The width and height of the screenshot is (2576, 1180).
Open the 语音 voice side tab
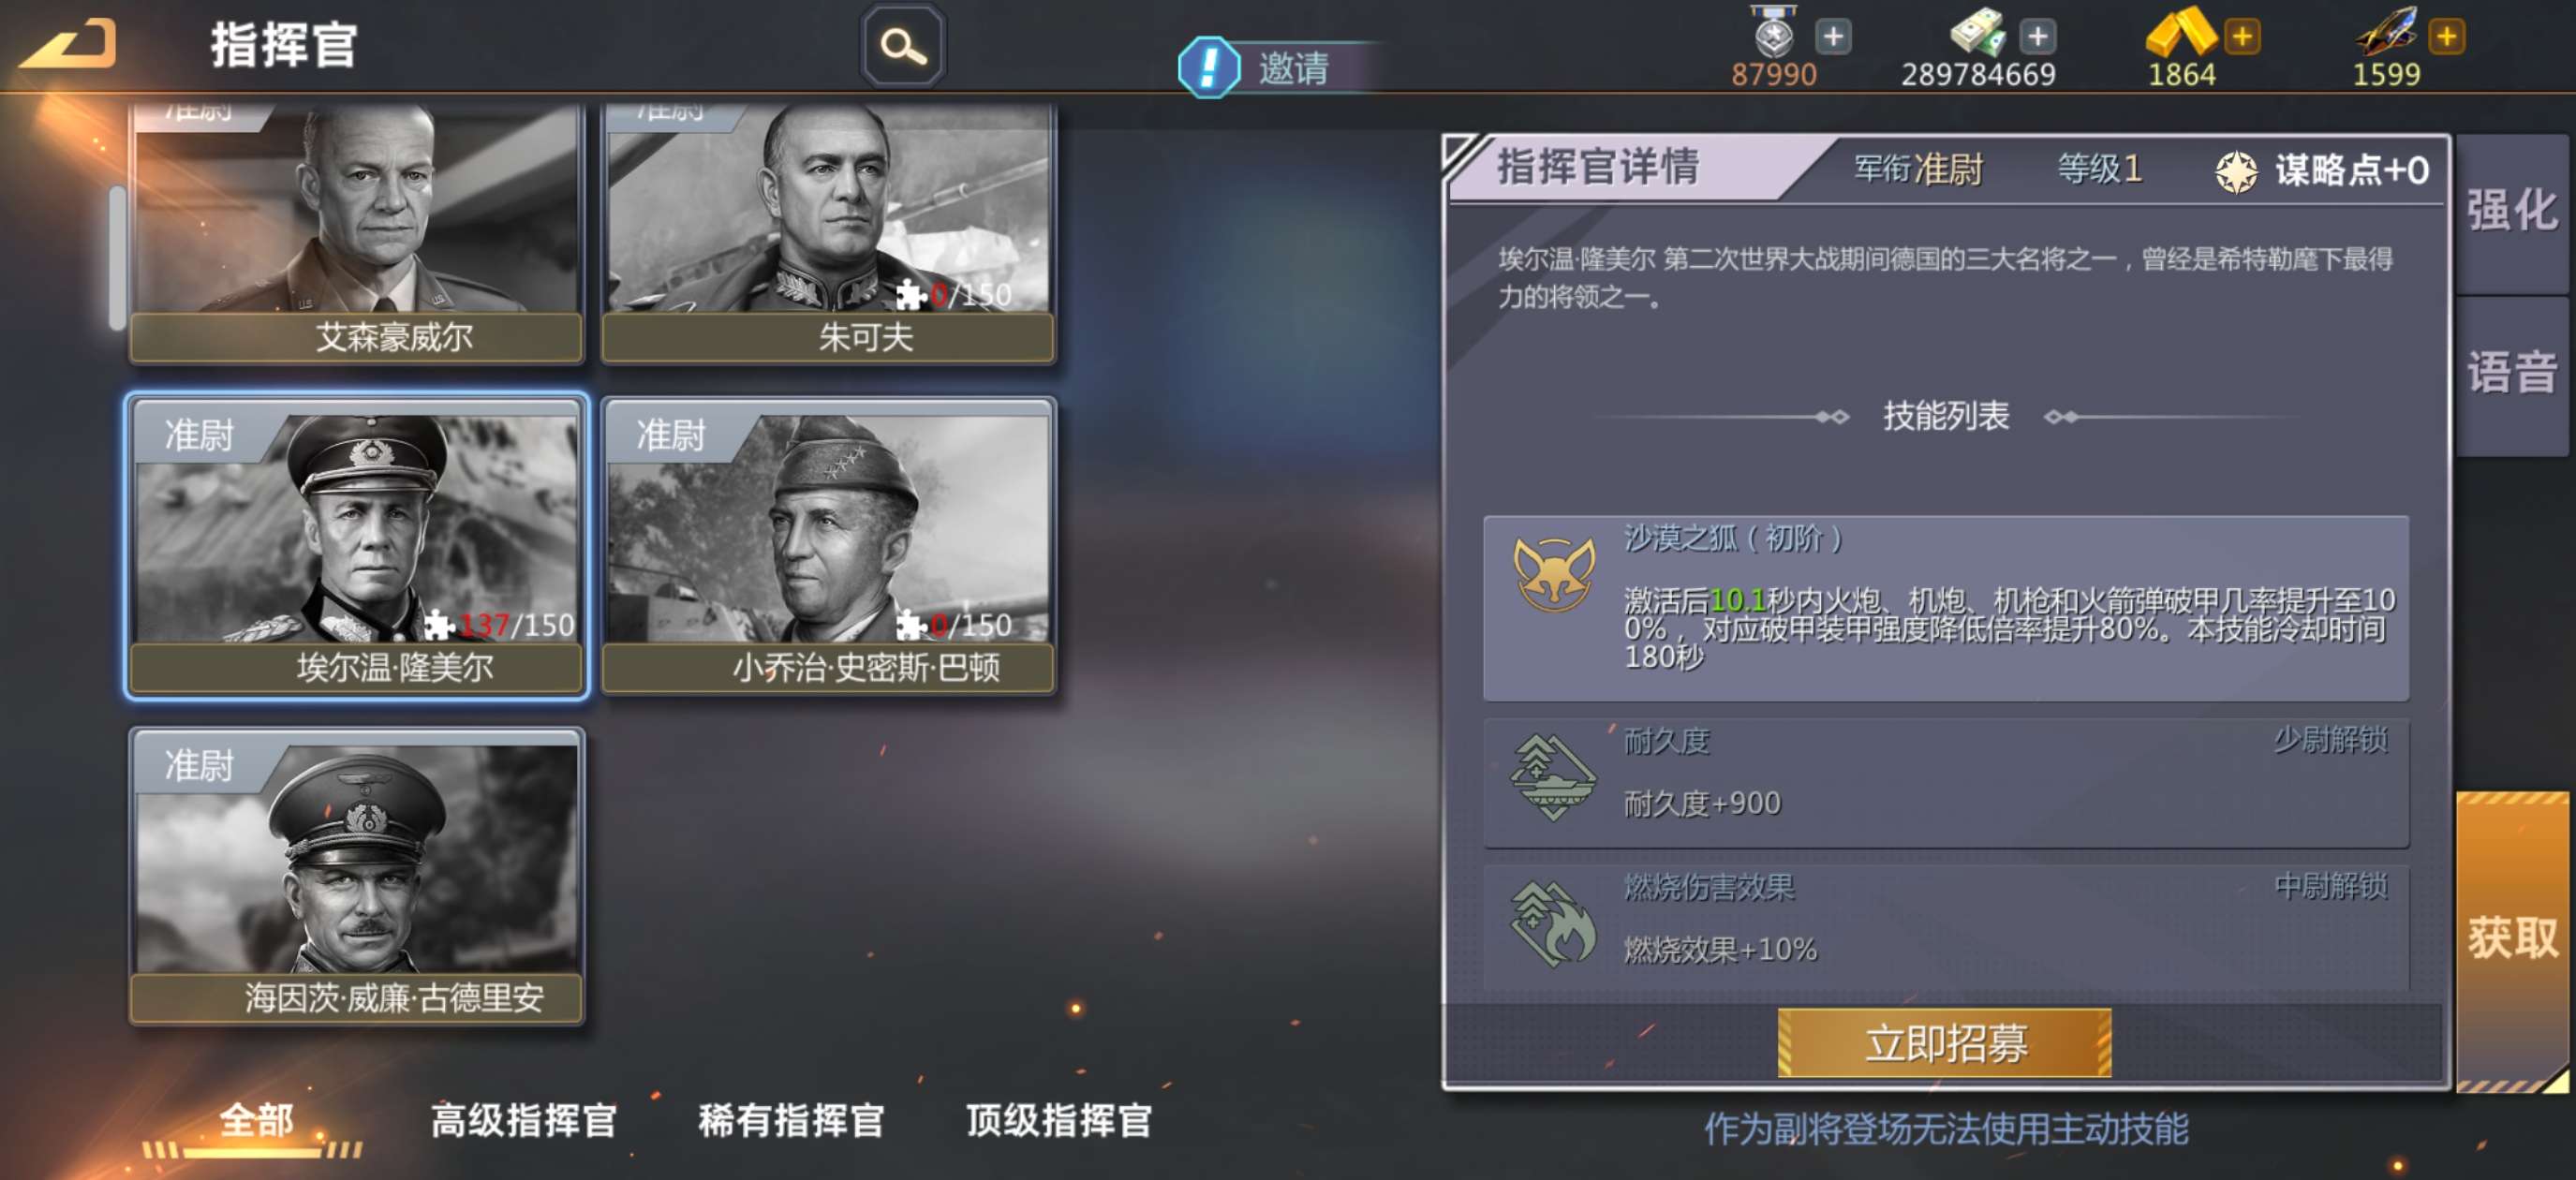2512,374
